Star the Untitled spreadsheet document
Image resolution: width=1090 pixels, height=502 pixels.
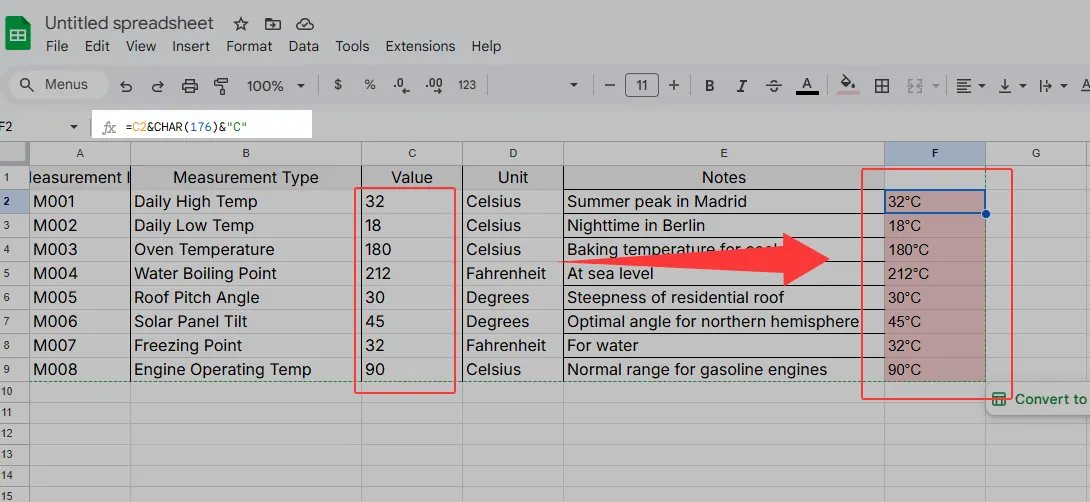pyautogui.click(x=241, y=23)
